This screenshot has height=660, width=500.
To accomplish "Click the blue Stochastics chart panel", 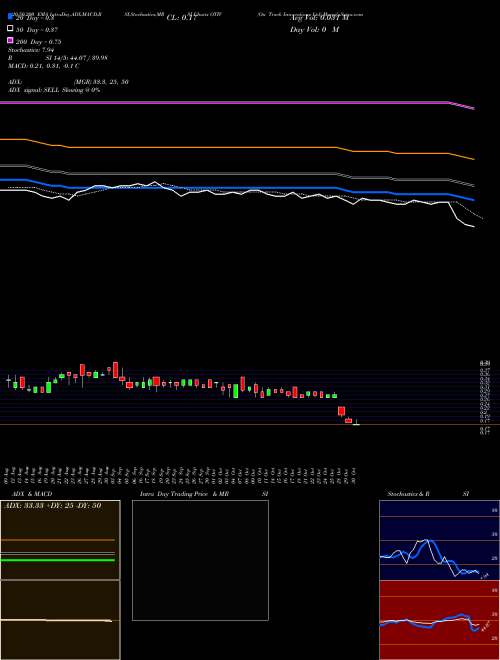I will click(439, 540).
